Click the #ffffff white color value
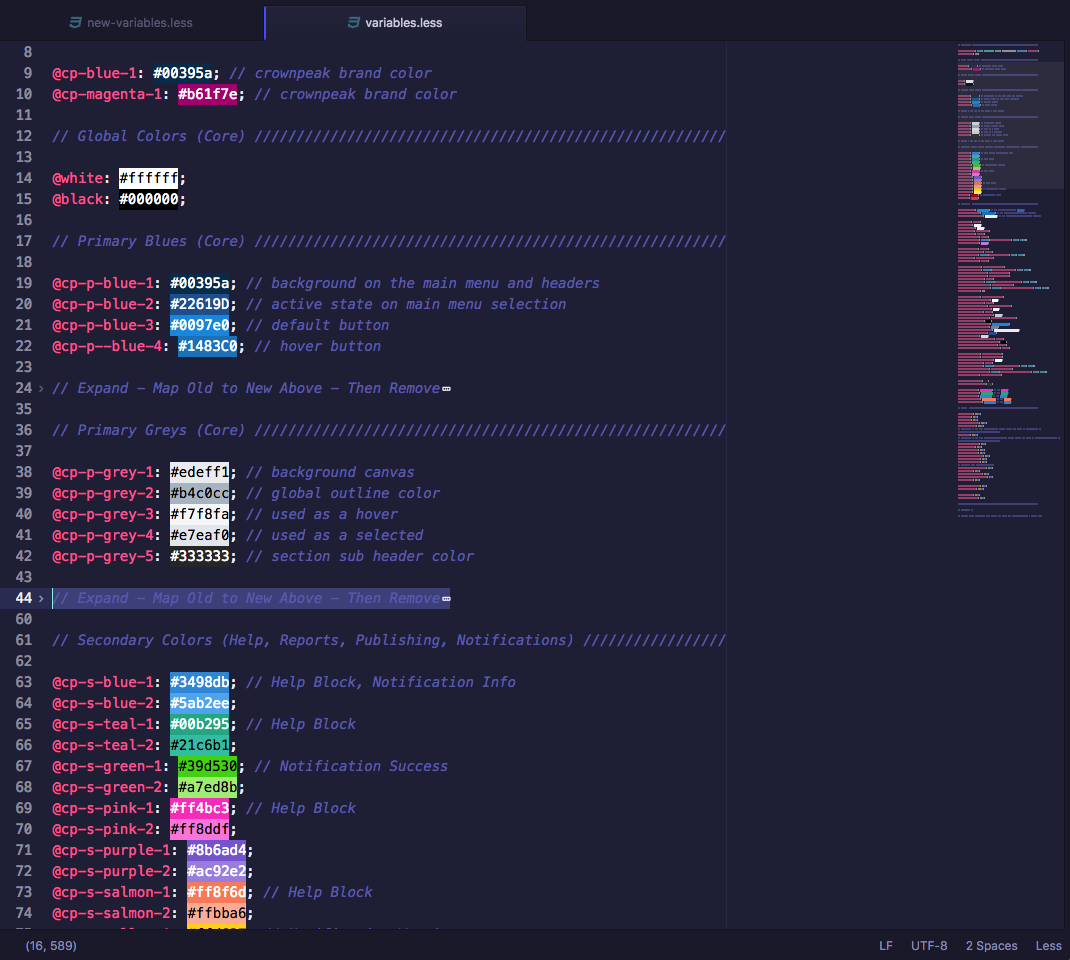Image resolution: width=1070 pixels, height=960 pixels. pos(148,178)
